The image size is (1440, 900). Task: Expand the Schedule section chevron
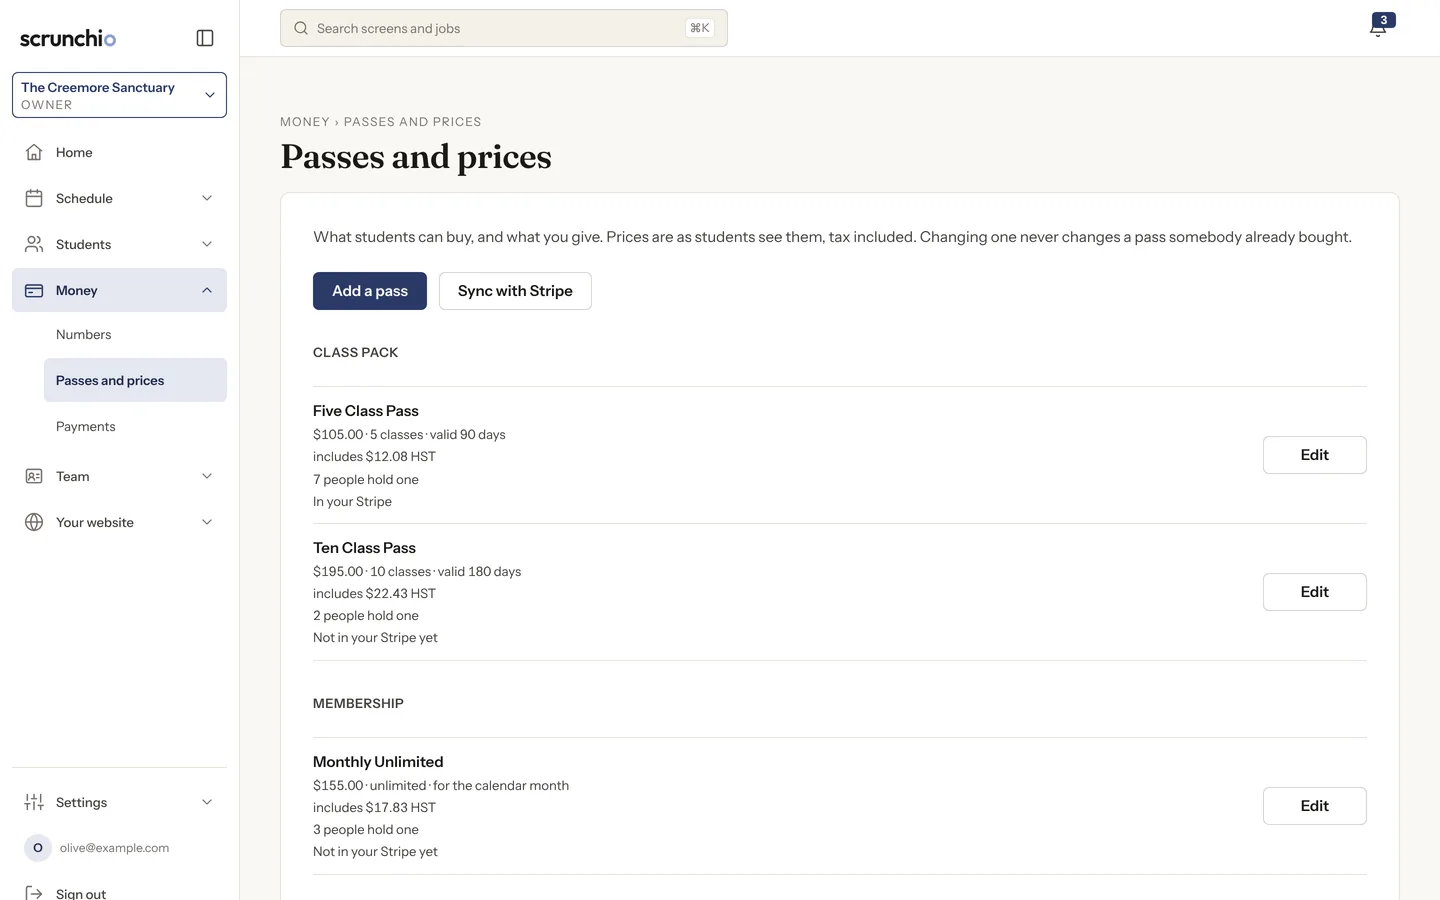[x=207, y=198]
